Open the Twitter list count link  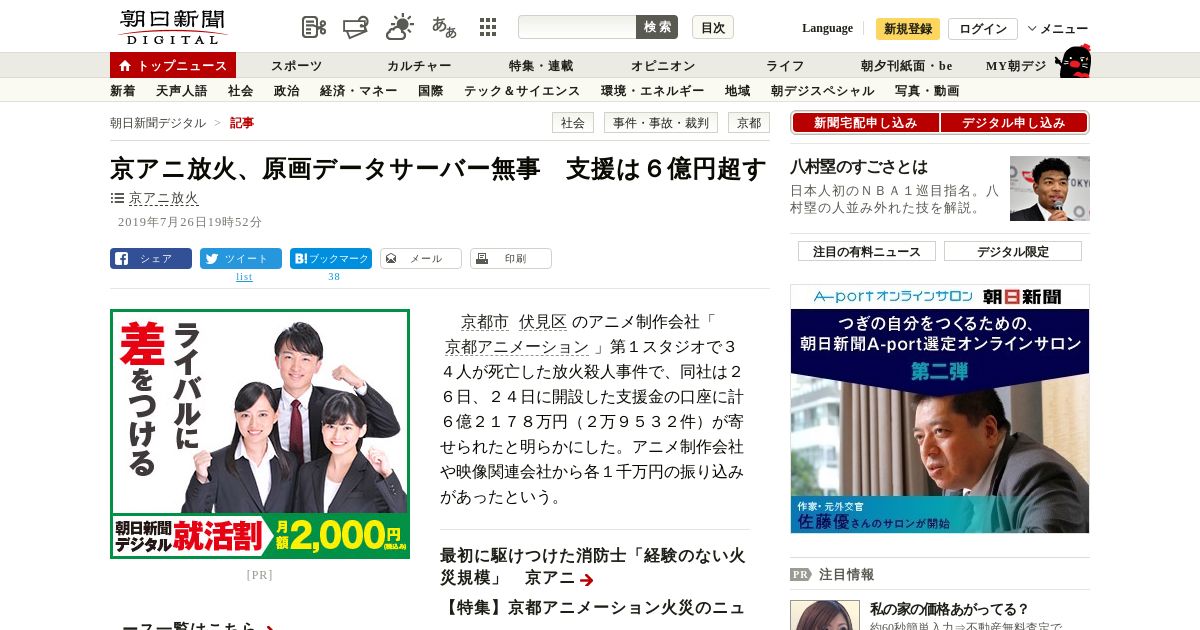(244, 277)
